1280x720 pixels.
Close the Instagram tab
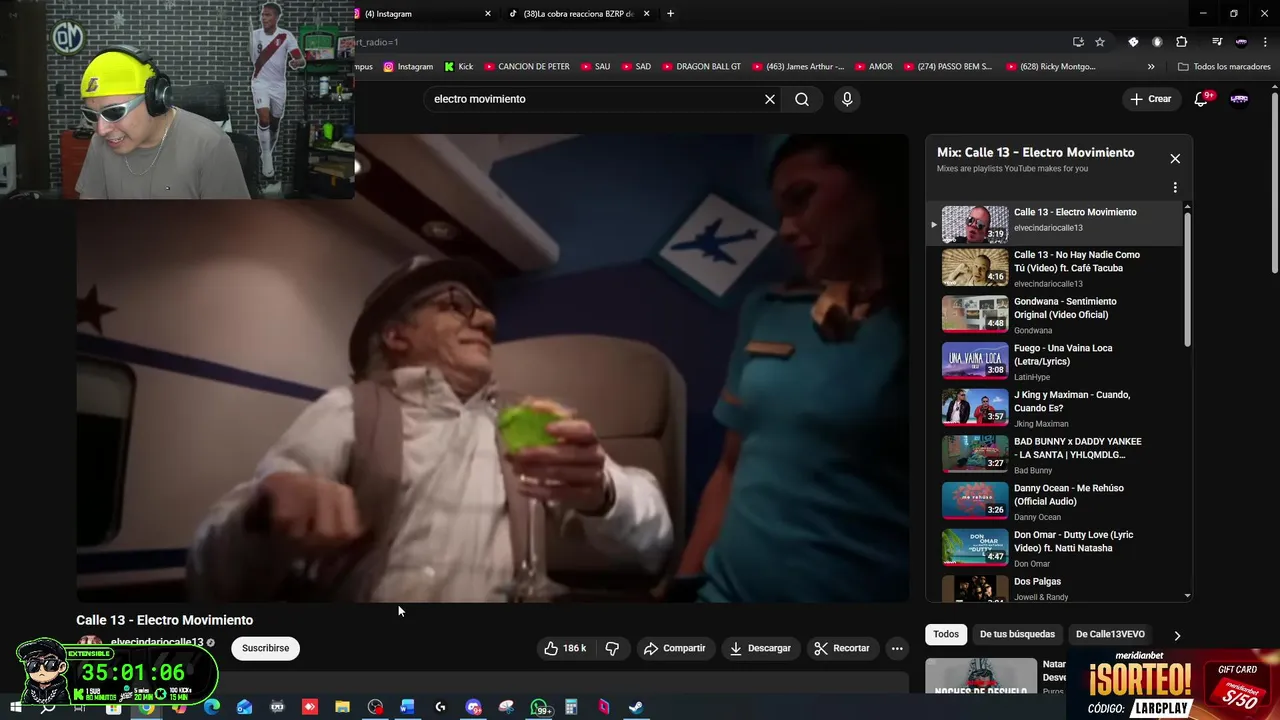pyautogui.click(x=488, y=14)
